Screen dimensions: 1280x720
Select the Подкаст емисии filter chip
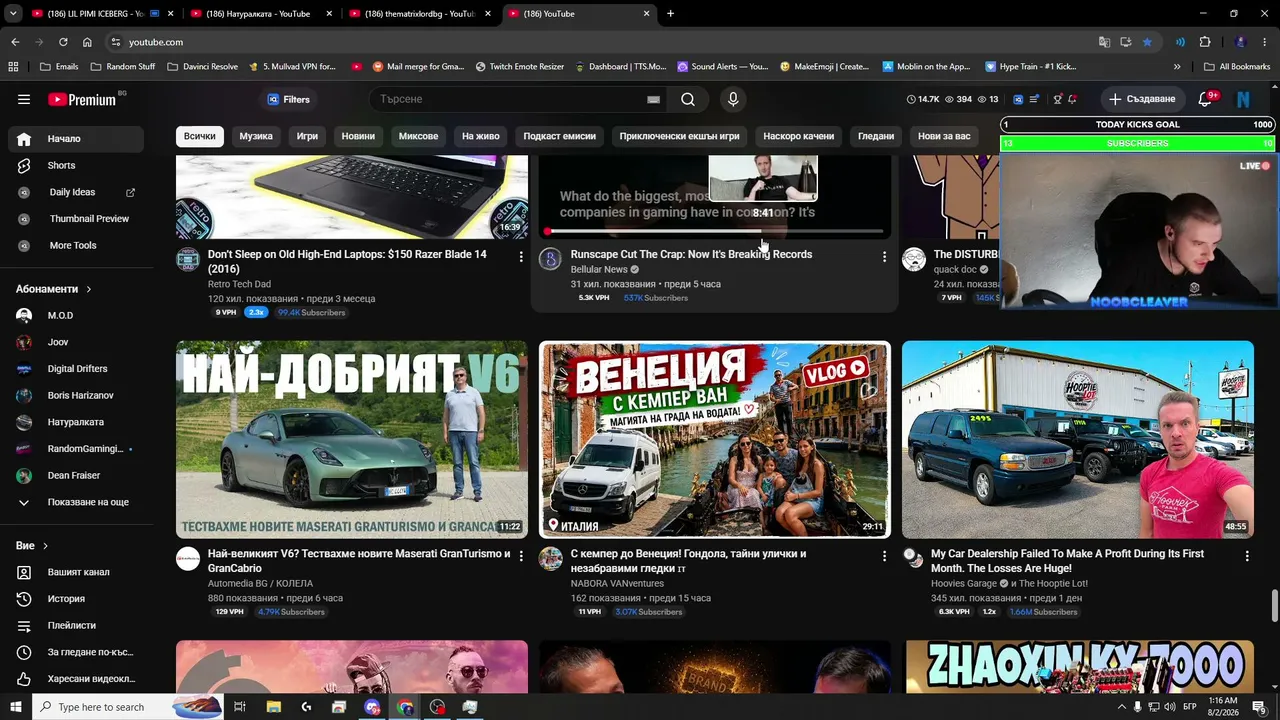(560, 136)
